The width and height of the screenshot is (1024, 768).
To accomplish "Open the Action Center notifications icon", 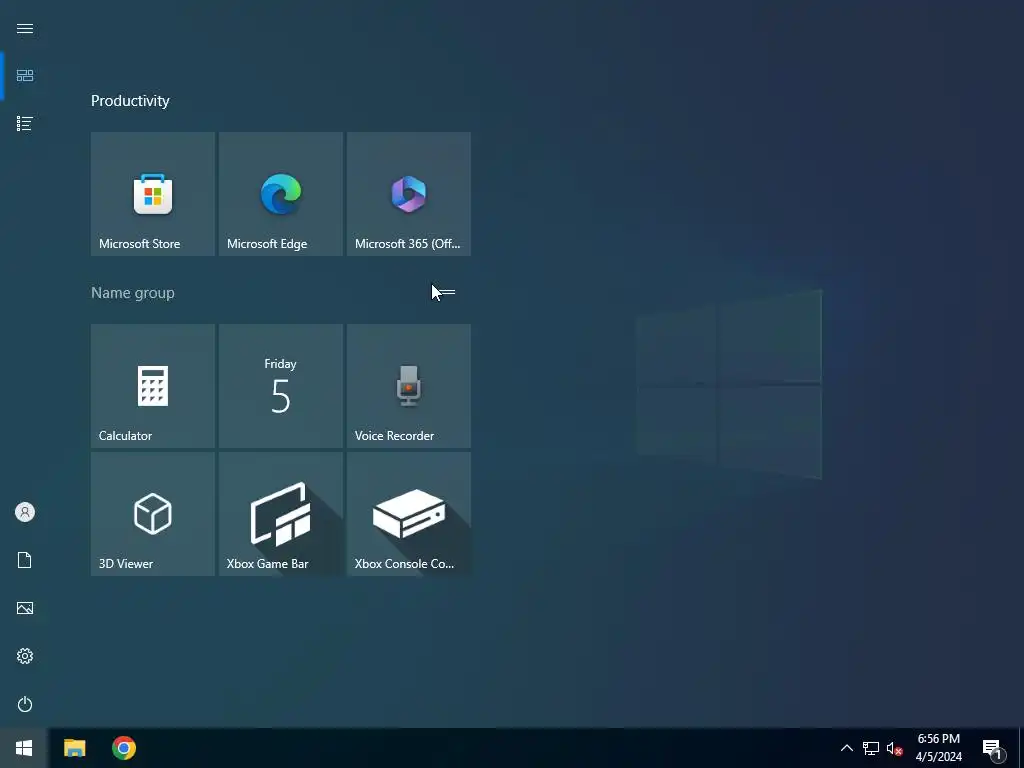I will point(993,748).
